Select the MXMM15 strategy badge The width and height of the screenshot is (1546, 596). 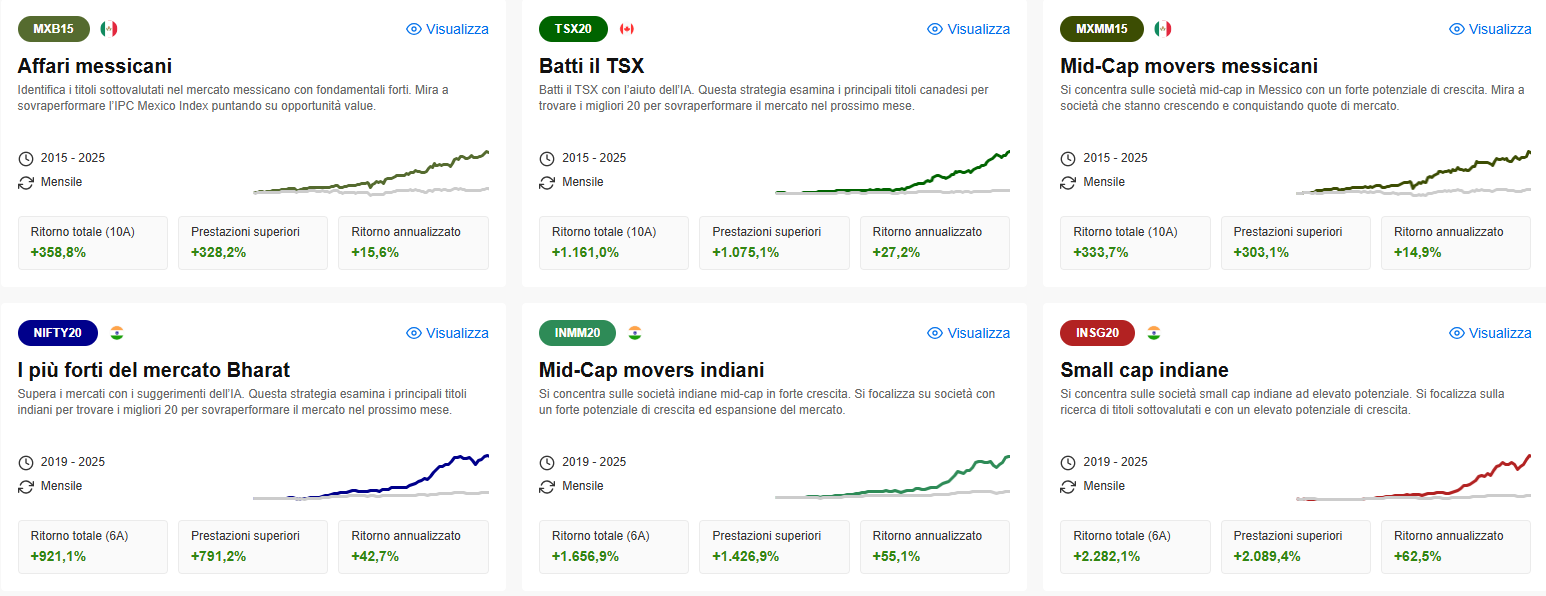pyautogui.click(x=1102, y=29)
